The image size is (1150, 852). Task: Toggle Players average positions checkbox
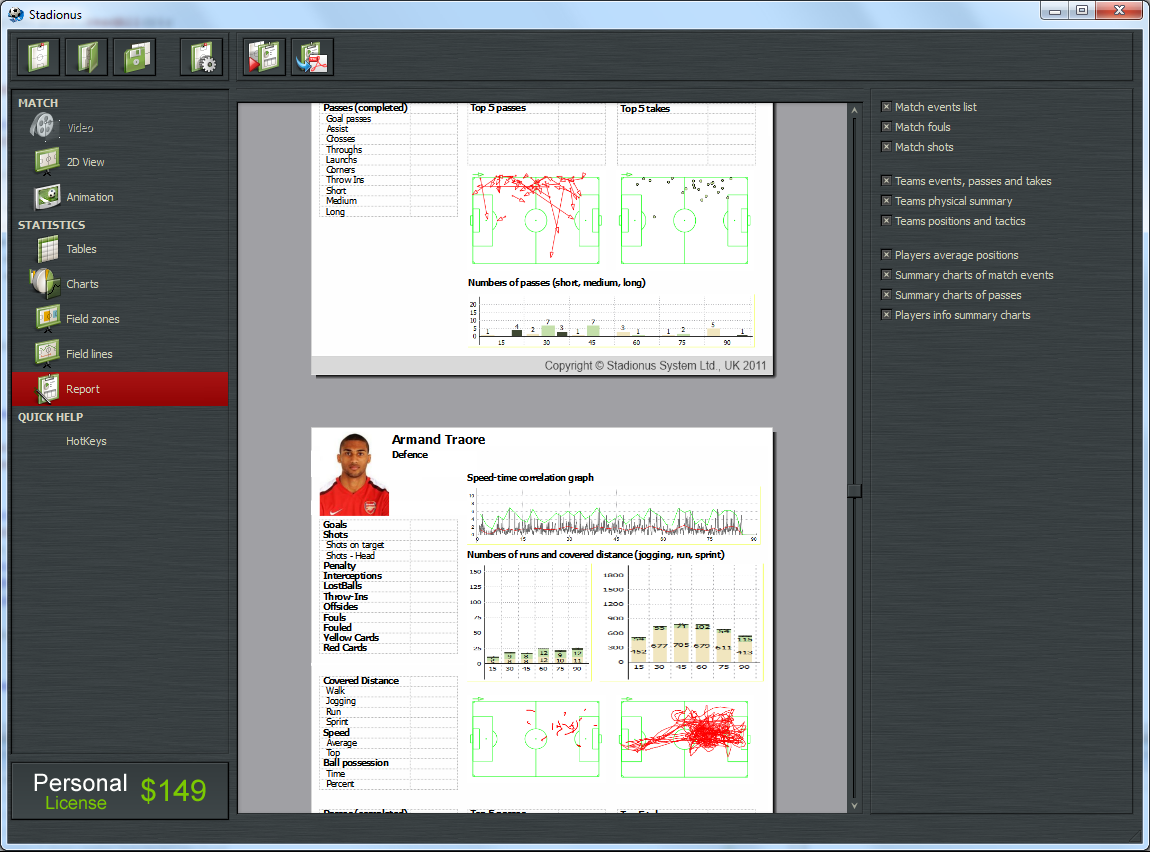pyautogui.click(x=886, y=254)
